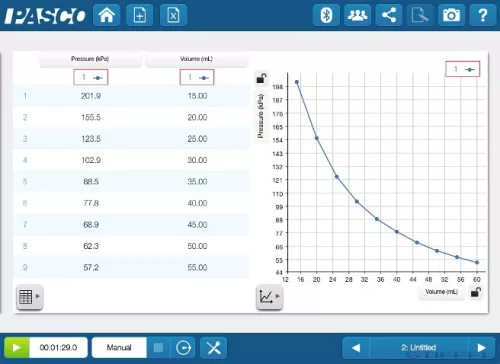Click graph data point at volume 15

(297, 82)
